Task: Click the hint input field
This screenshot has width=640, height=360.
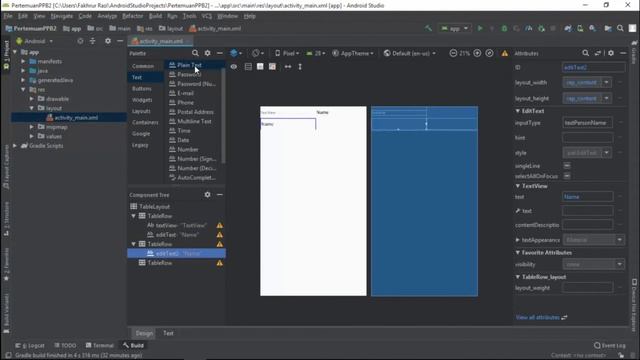Action: pos(587,138)
